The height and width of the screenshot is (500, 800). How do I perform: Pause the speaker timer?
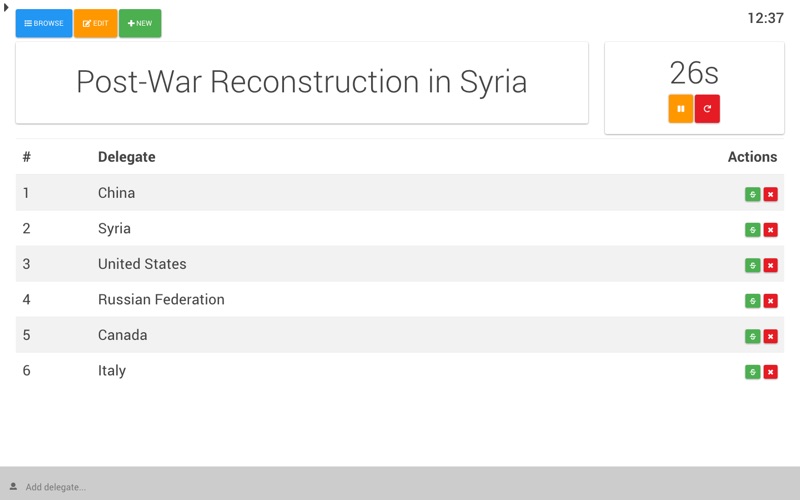681,109
